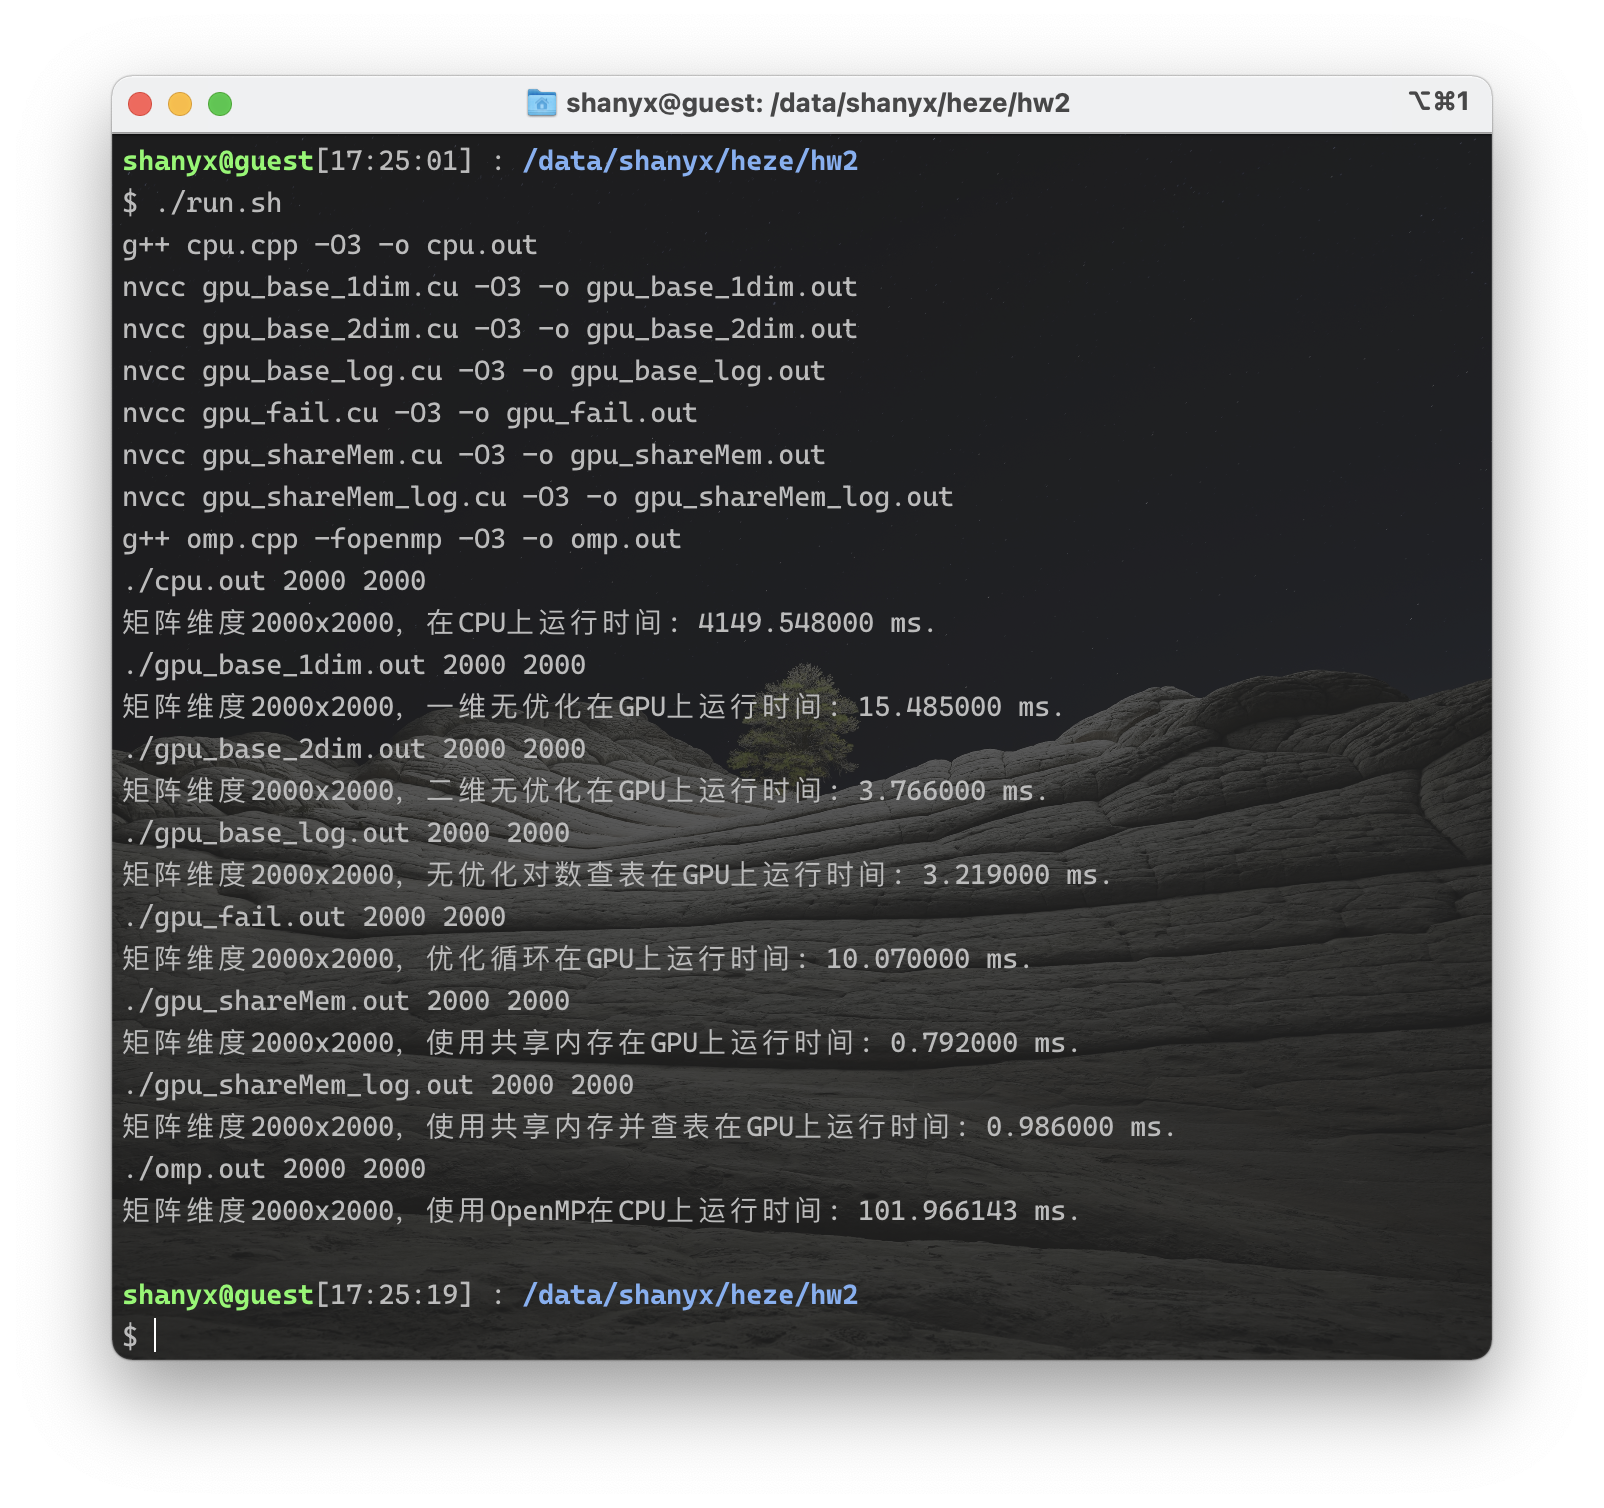Viewport: 1604px width, 1508px height.
Task: Click the window title shanyx@guest: /data/shanyx/heze/hw2
Action: [x=817, y=103]
